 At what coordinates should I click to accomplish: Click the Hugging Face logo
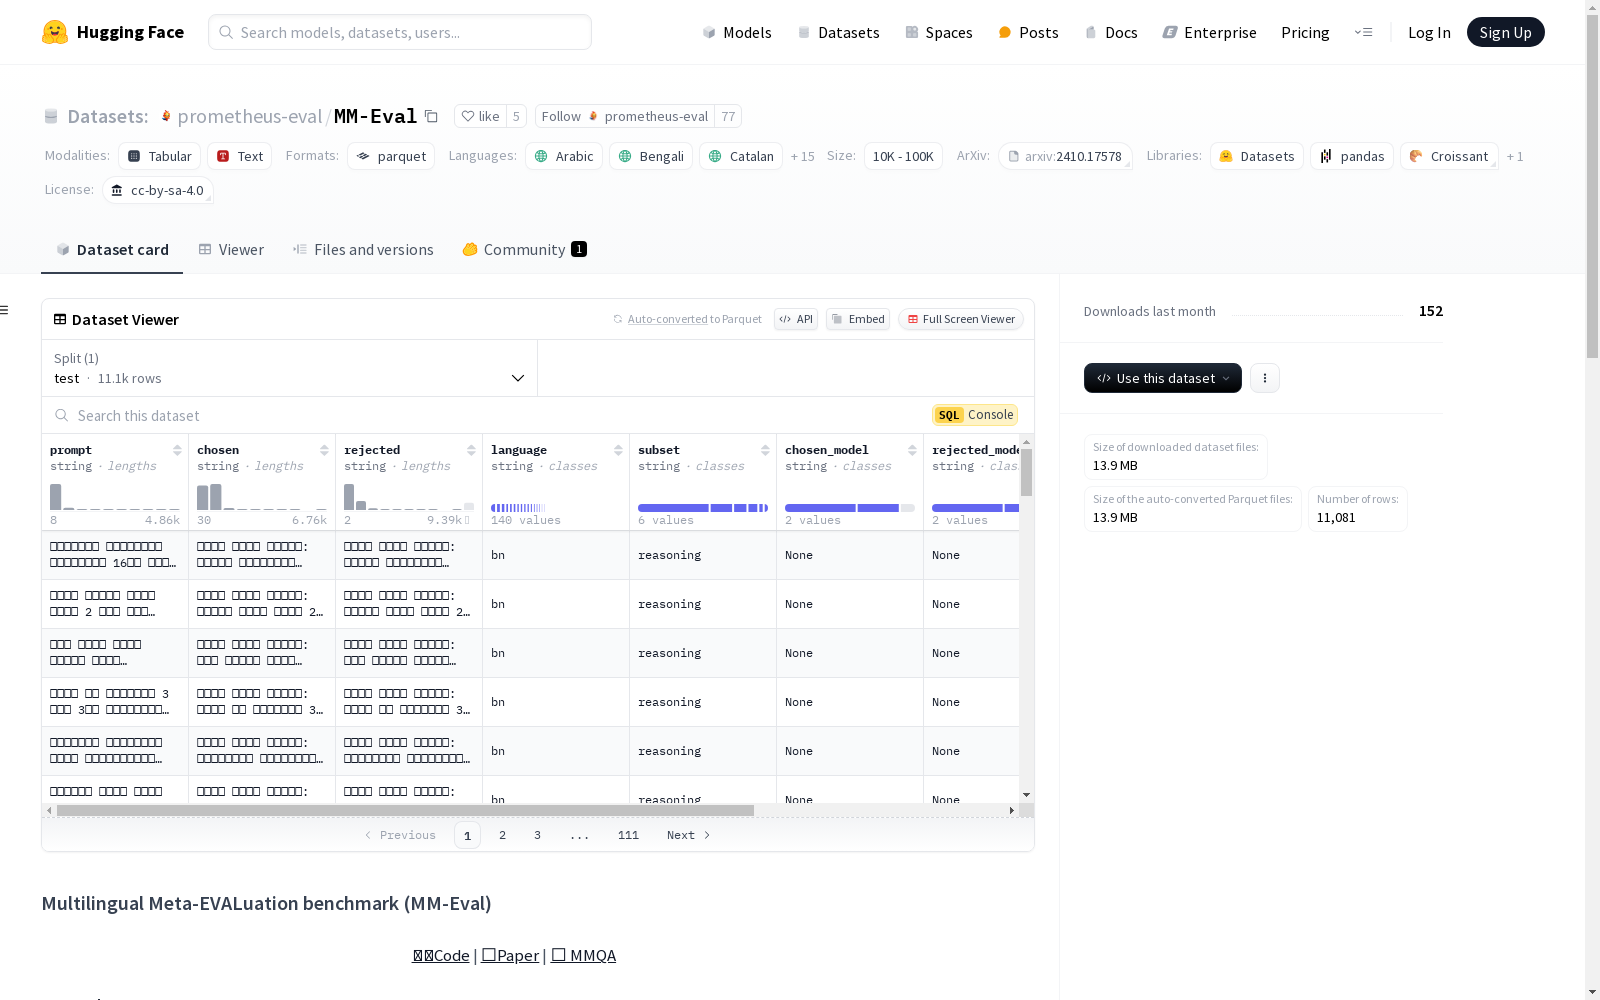click(113, 32)
